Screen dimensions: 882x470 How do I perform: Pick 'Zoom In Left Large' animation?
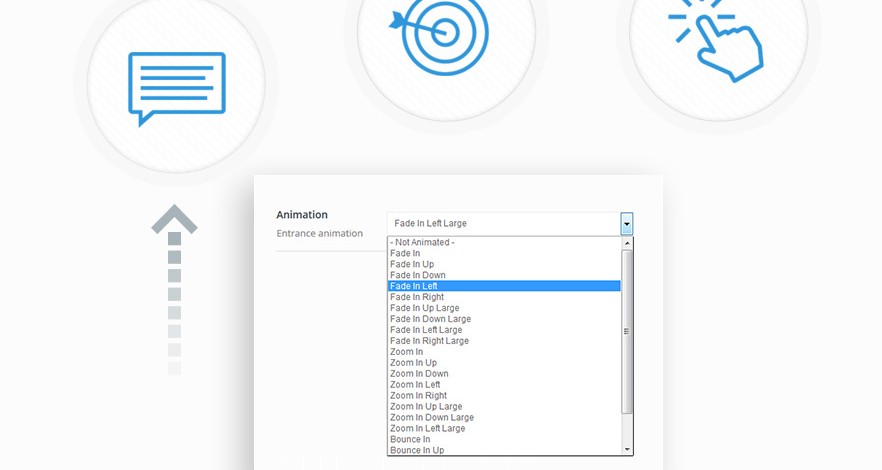click(x=504, y=428)
